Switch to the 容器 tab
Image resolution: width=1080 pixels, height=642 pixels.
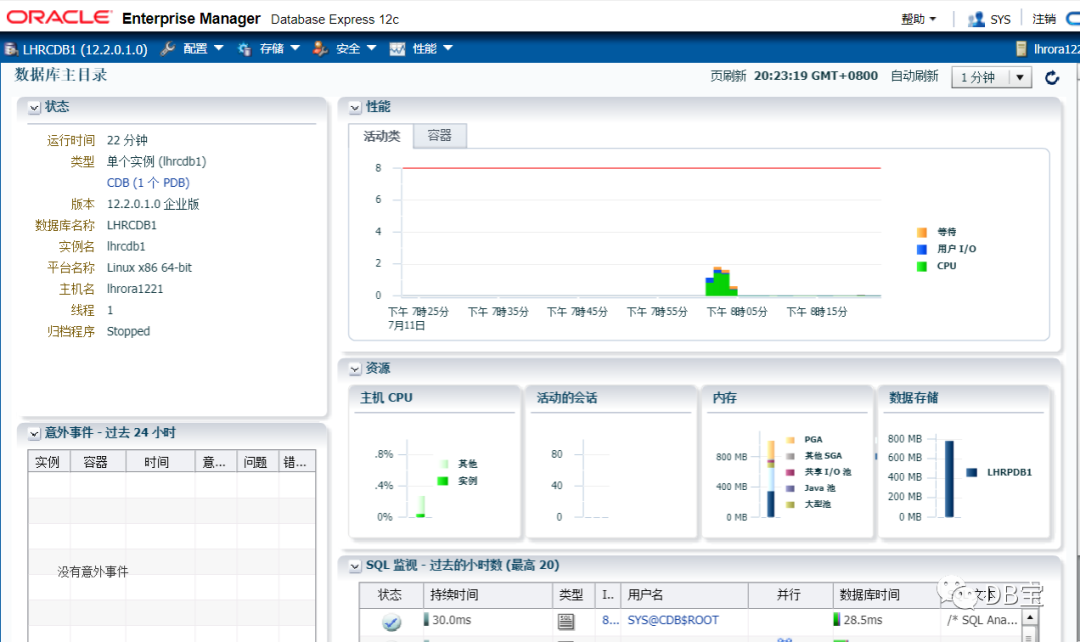tap(439, 136)
